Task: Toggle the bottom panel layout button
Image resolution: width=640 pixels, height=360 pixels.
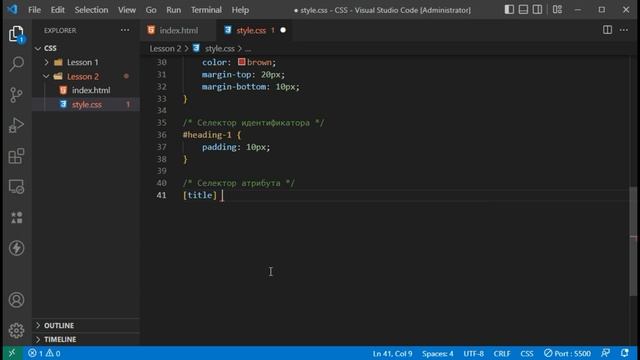Action: click(x=523, y=9)
